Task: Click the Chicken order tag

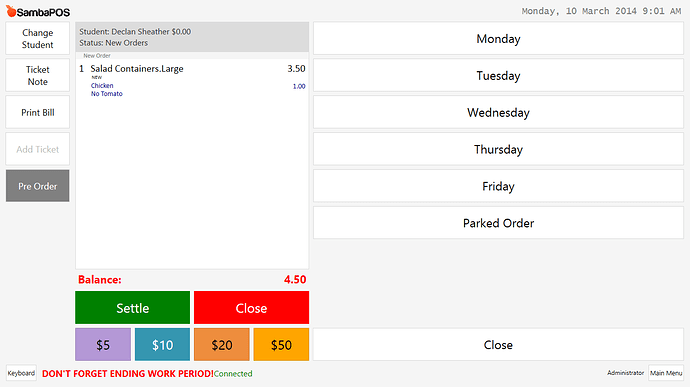Action: 102,85
